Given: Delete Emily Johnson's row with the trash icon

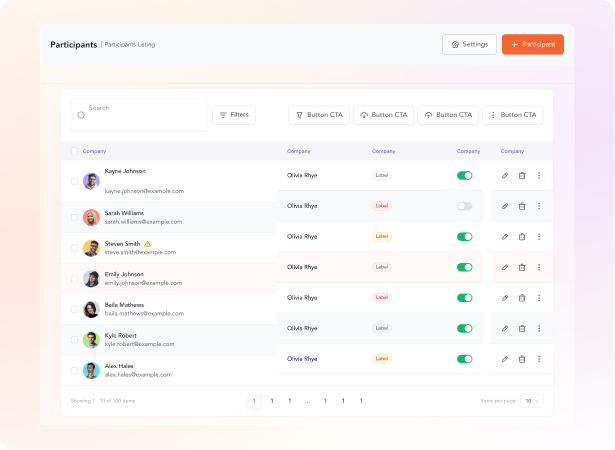Looking at the screenshot, I should point(522,267).
